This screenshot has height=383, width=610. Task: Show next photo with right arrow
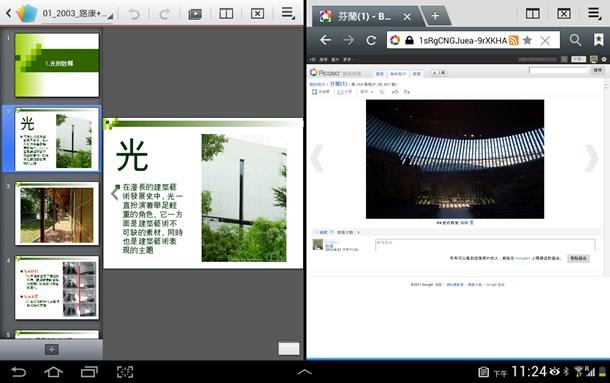tap(591, 158)
